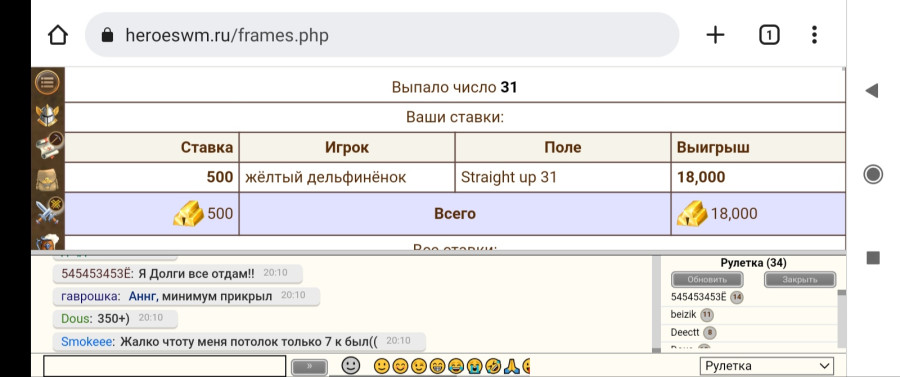Expand the Рулетка chat room dropdown
Image resolution: width=900 pixels, height=377 pixels.
[767, 366]
